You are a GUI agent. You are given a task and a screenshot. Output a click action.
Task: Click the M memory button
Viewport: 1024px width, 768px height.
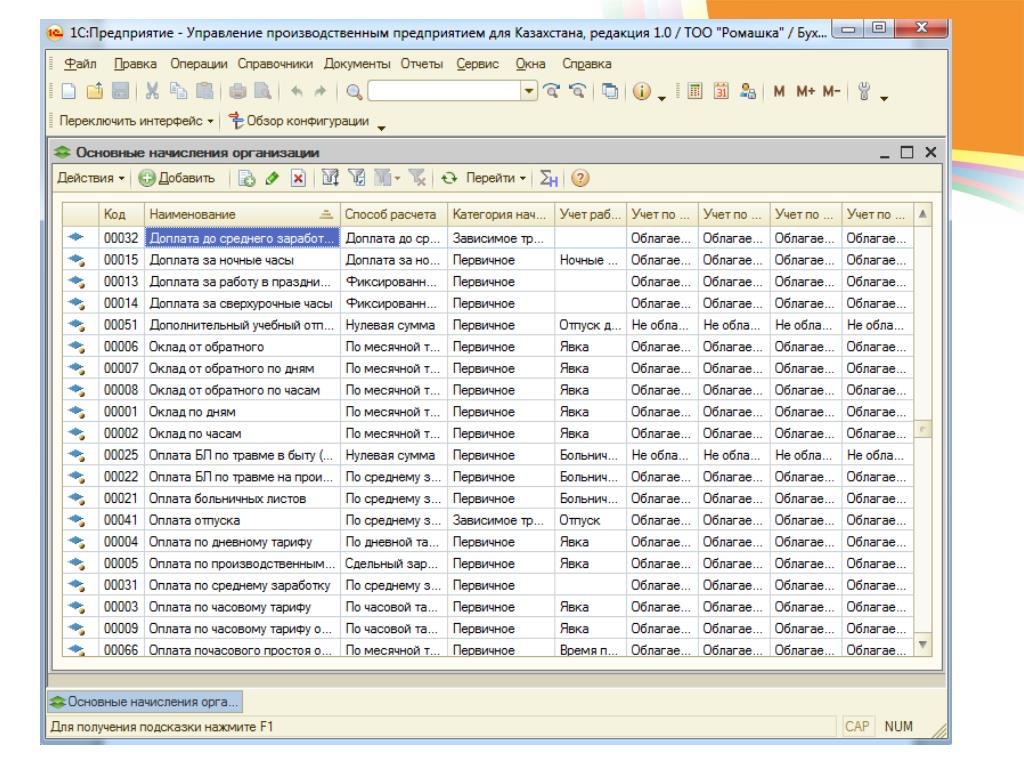(778, 91)
